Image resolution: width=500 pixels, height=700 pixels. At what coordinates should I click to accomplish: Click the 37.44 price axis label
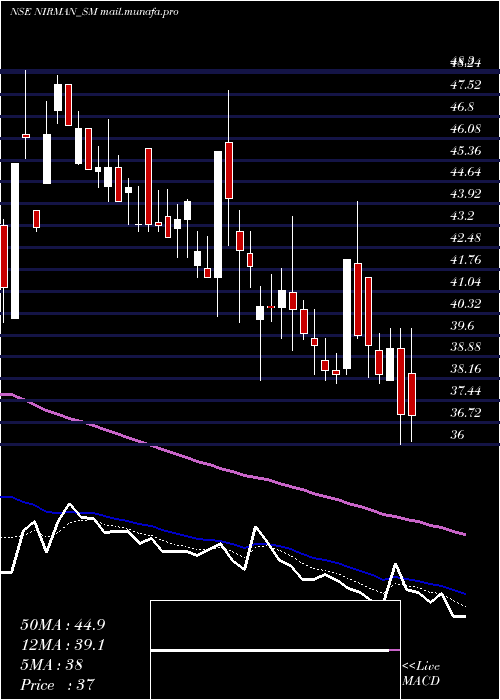[x=466, y=391]
